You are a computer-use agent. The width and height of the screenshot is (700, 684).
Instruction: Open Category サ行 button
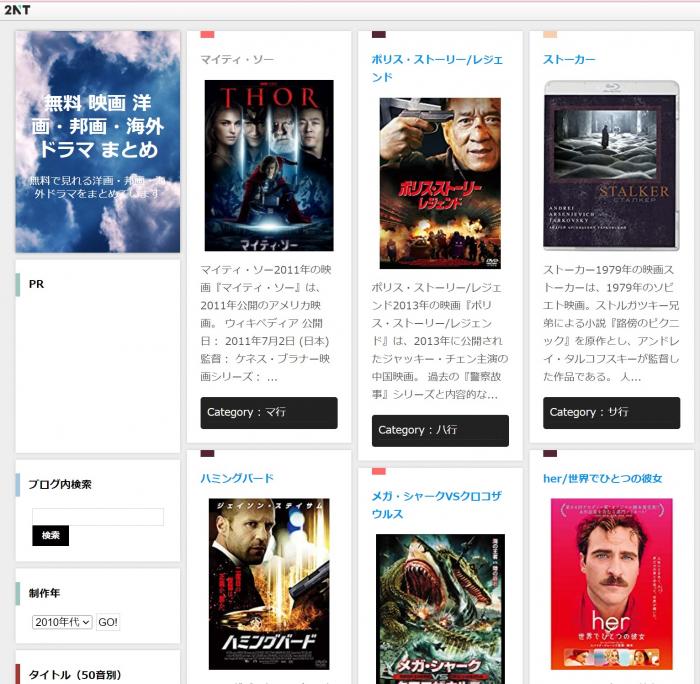pos(612,413)
